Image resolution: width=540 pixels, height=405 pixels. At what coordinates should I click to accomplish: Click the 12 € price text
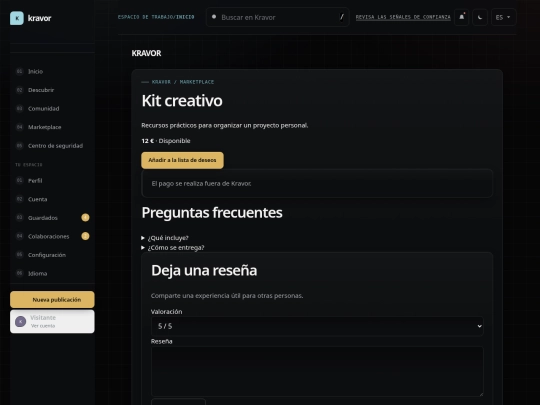pyautogui.click(x=147, y=141)
